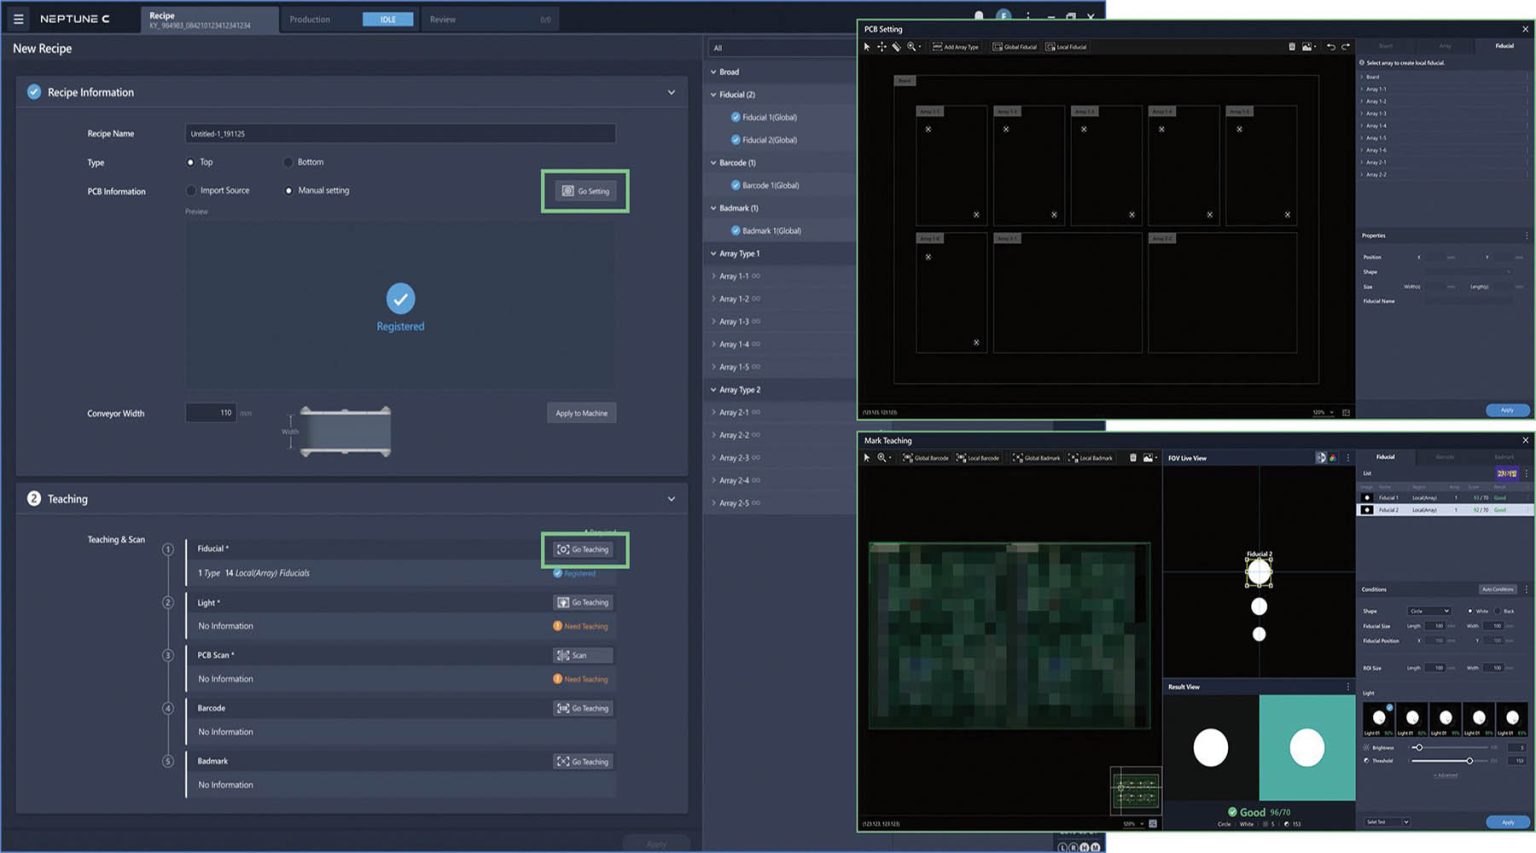The width and height of the screenshot is (1536, 853).
Task: Select the pointer tool in Mark Teaching toolbar
Action: [x=867, y=458]
